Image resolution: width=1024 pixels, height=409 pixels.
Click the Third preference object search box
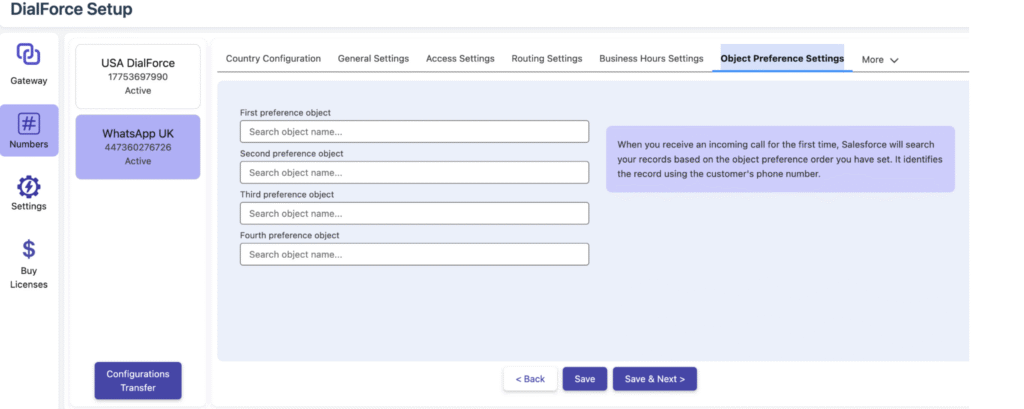tap(414, 214)
